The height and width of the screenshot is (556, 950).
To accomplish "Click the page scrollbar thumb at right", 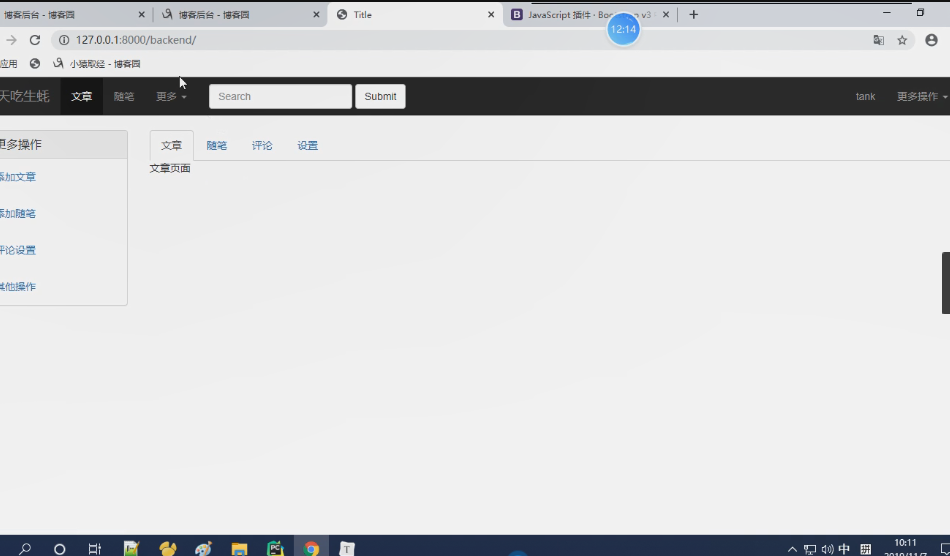I will pos(946,283).
